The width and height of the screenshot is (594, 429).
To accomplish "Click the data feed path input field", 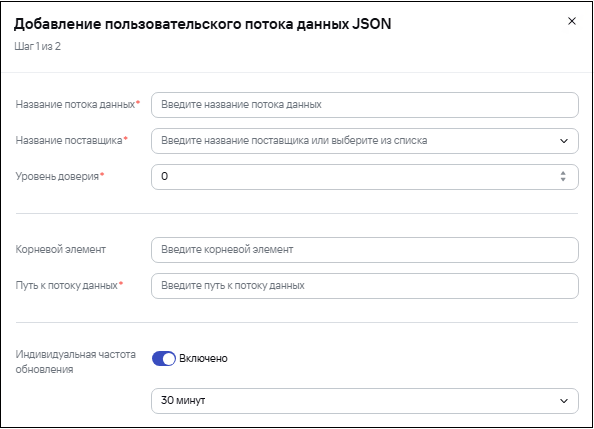I will [x=364, y=286].
